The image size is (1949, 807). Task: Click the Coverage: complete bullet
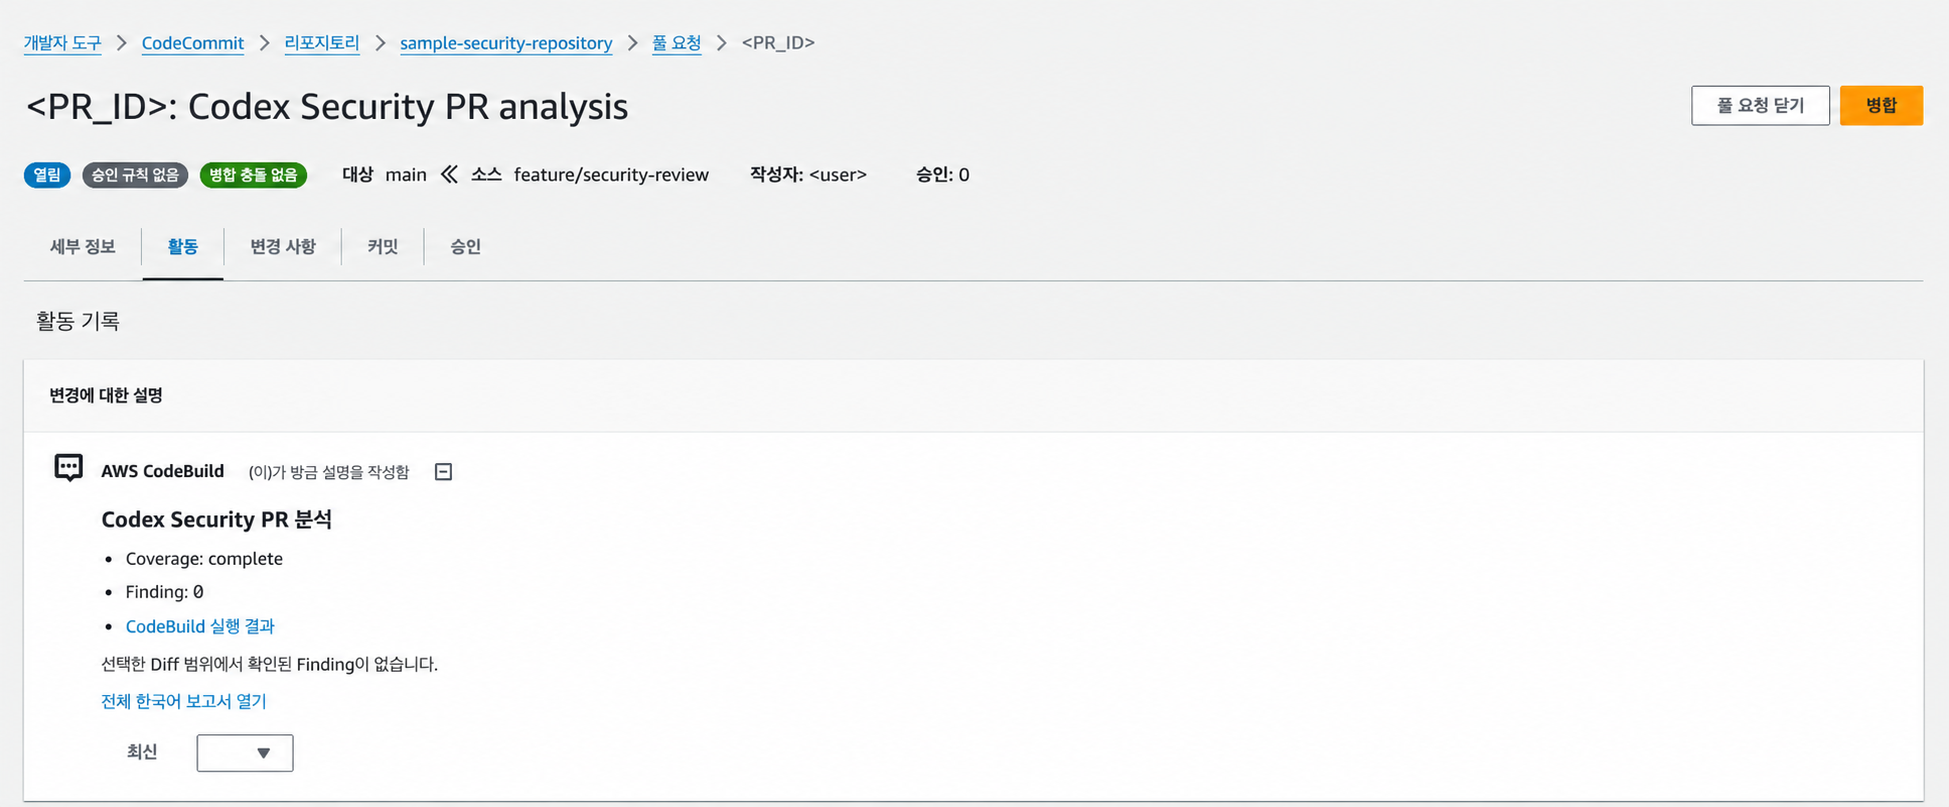[x=204, y=559]
